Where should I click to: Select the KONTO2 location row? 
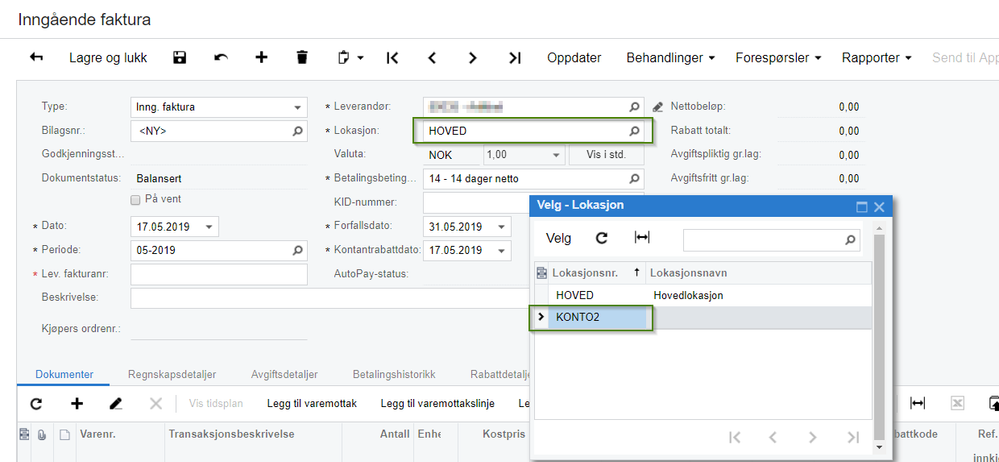coord(703,317)
